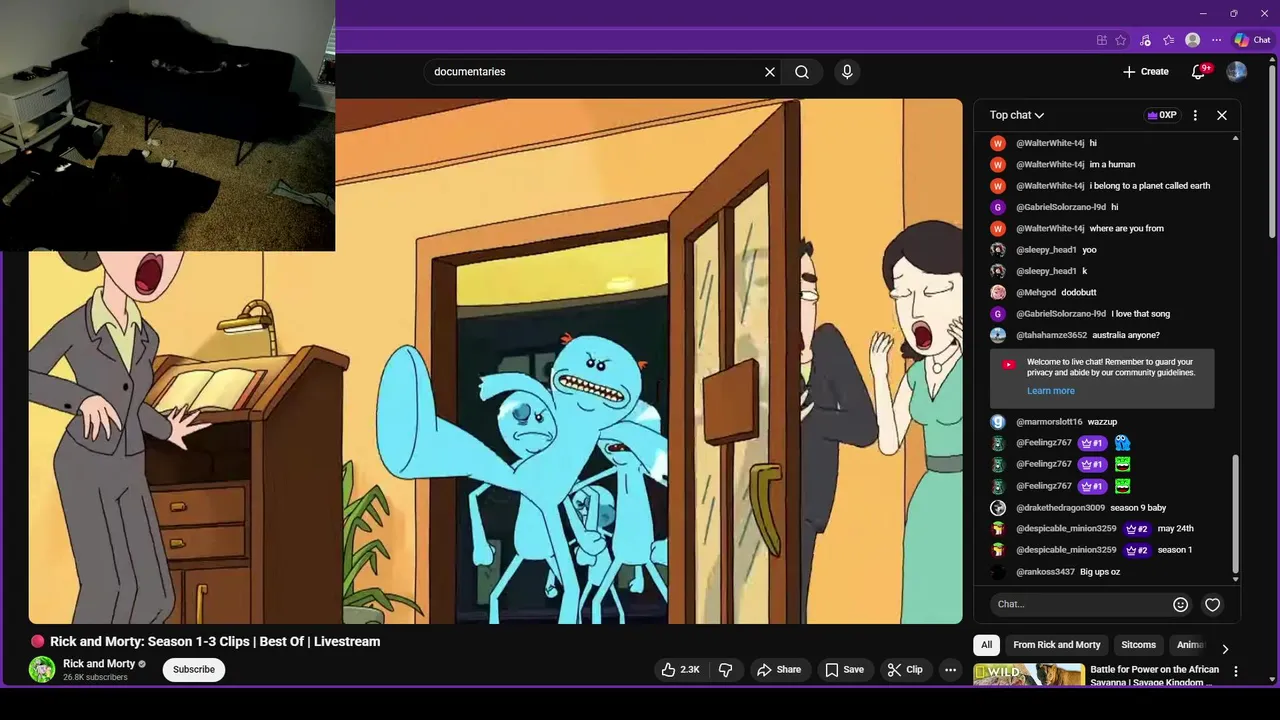Open the Create menu

click(1145, 72)
